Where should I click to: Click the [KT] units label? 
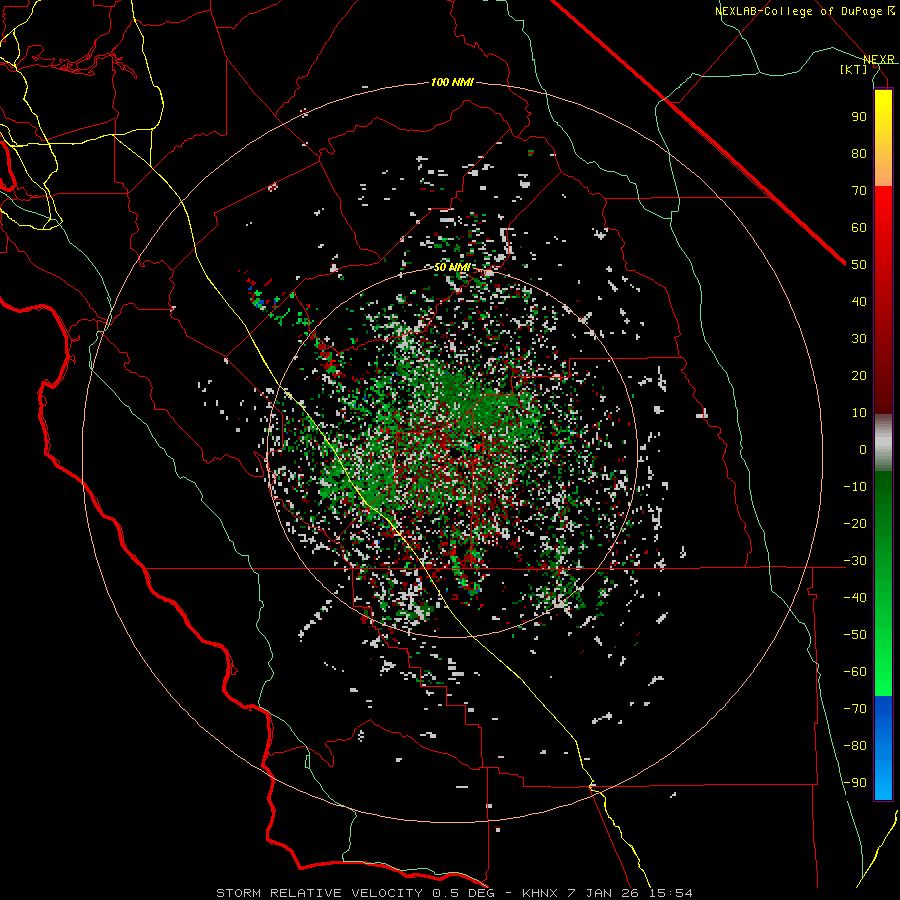coord(854,69)
